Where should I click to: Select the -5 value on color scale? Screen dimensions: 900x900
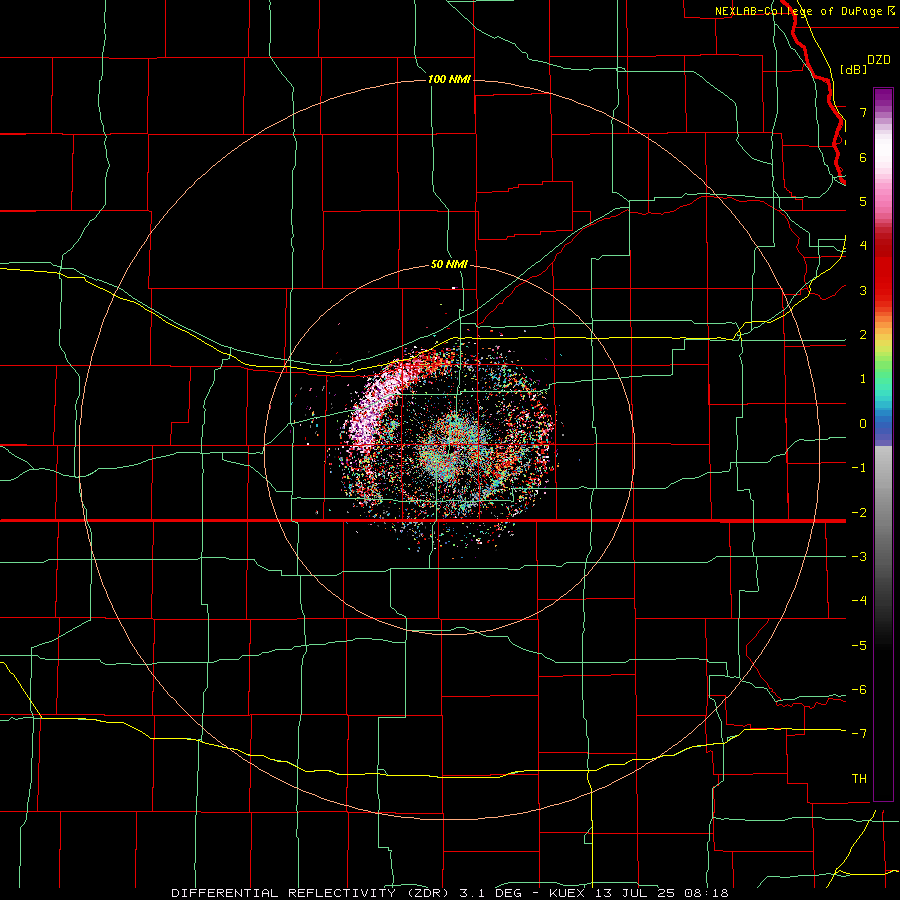[859, 646]
